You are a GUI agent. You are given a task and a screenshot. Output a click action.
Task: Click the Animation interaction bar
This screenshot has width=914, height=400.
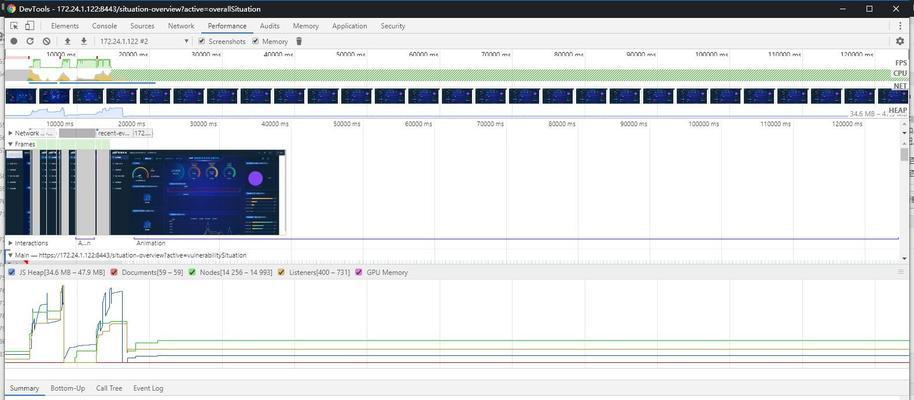[516, 239]
